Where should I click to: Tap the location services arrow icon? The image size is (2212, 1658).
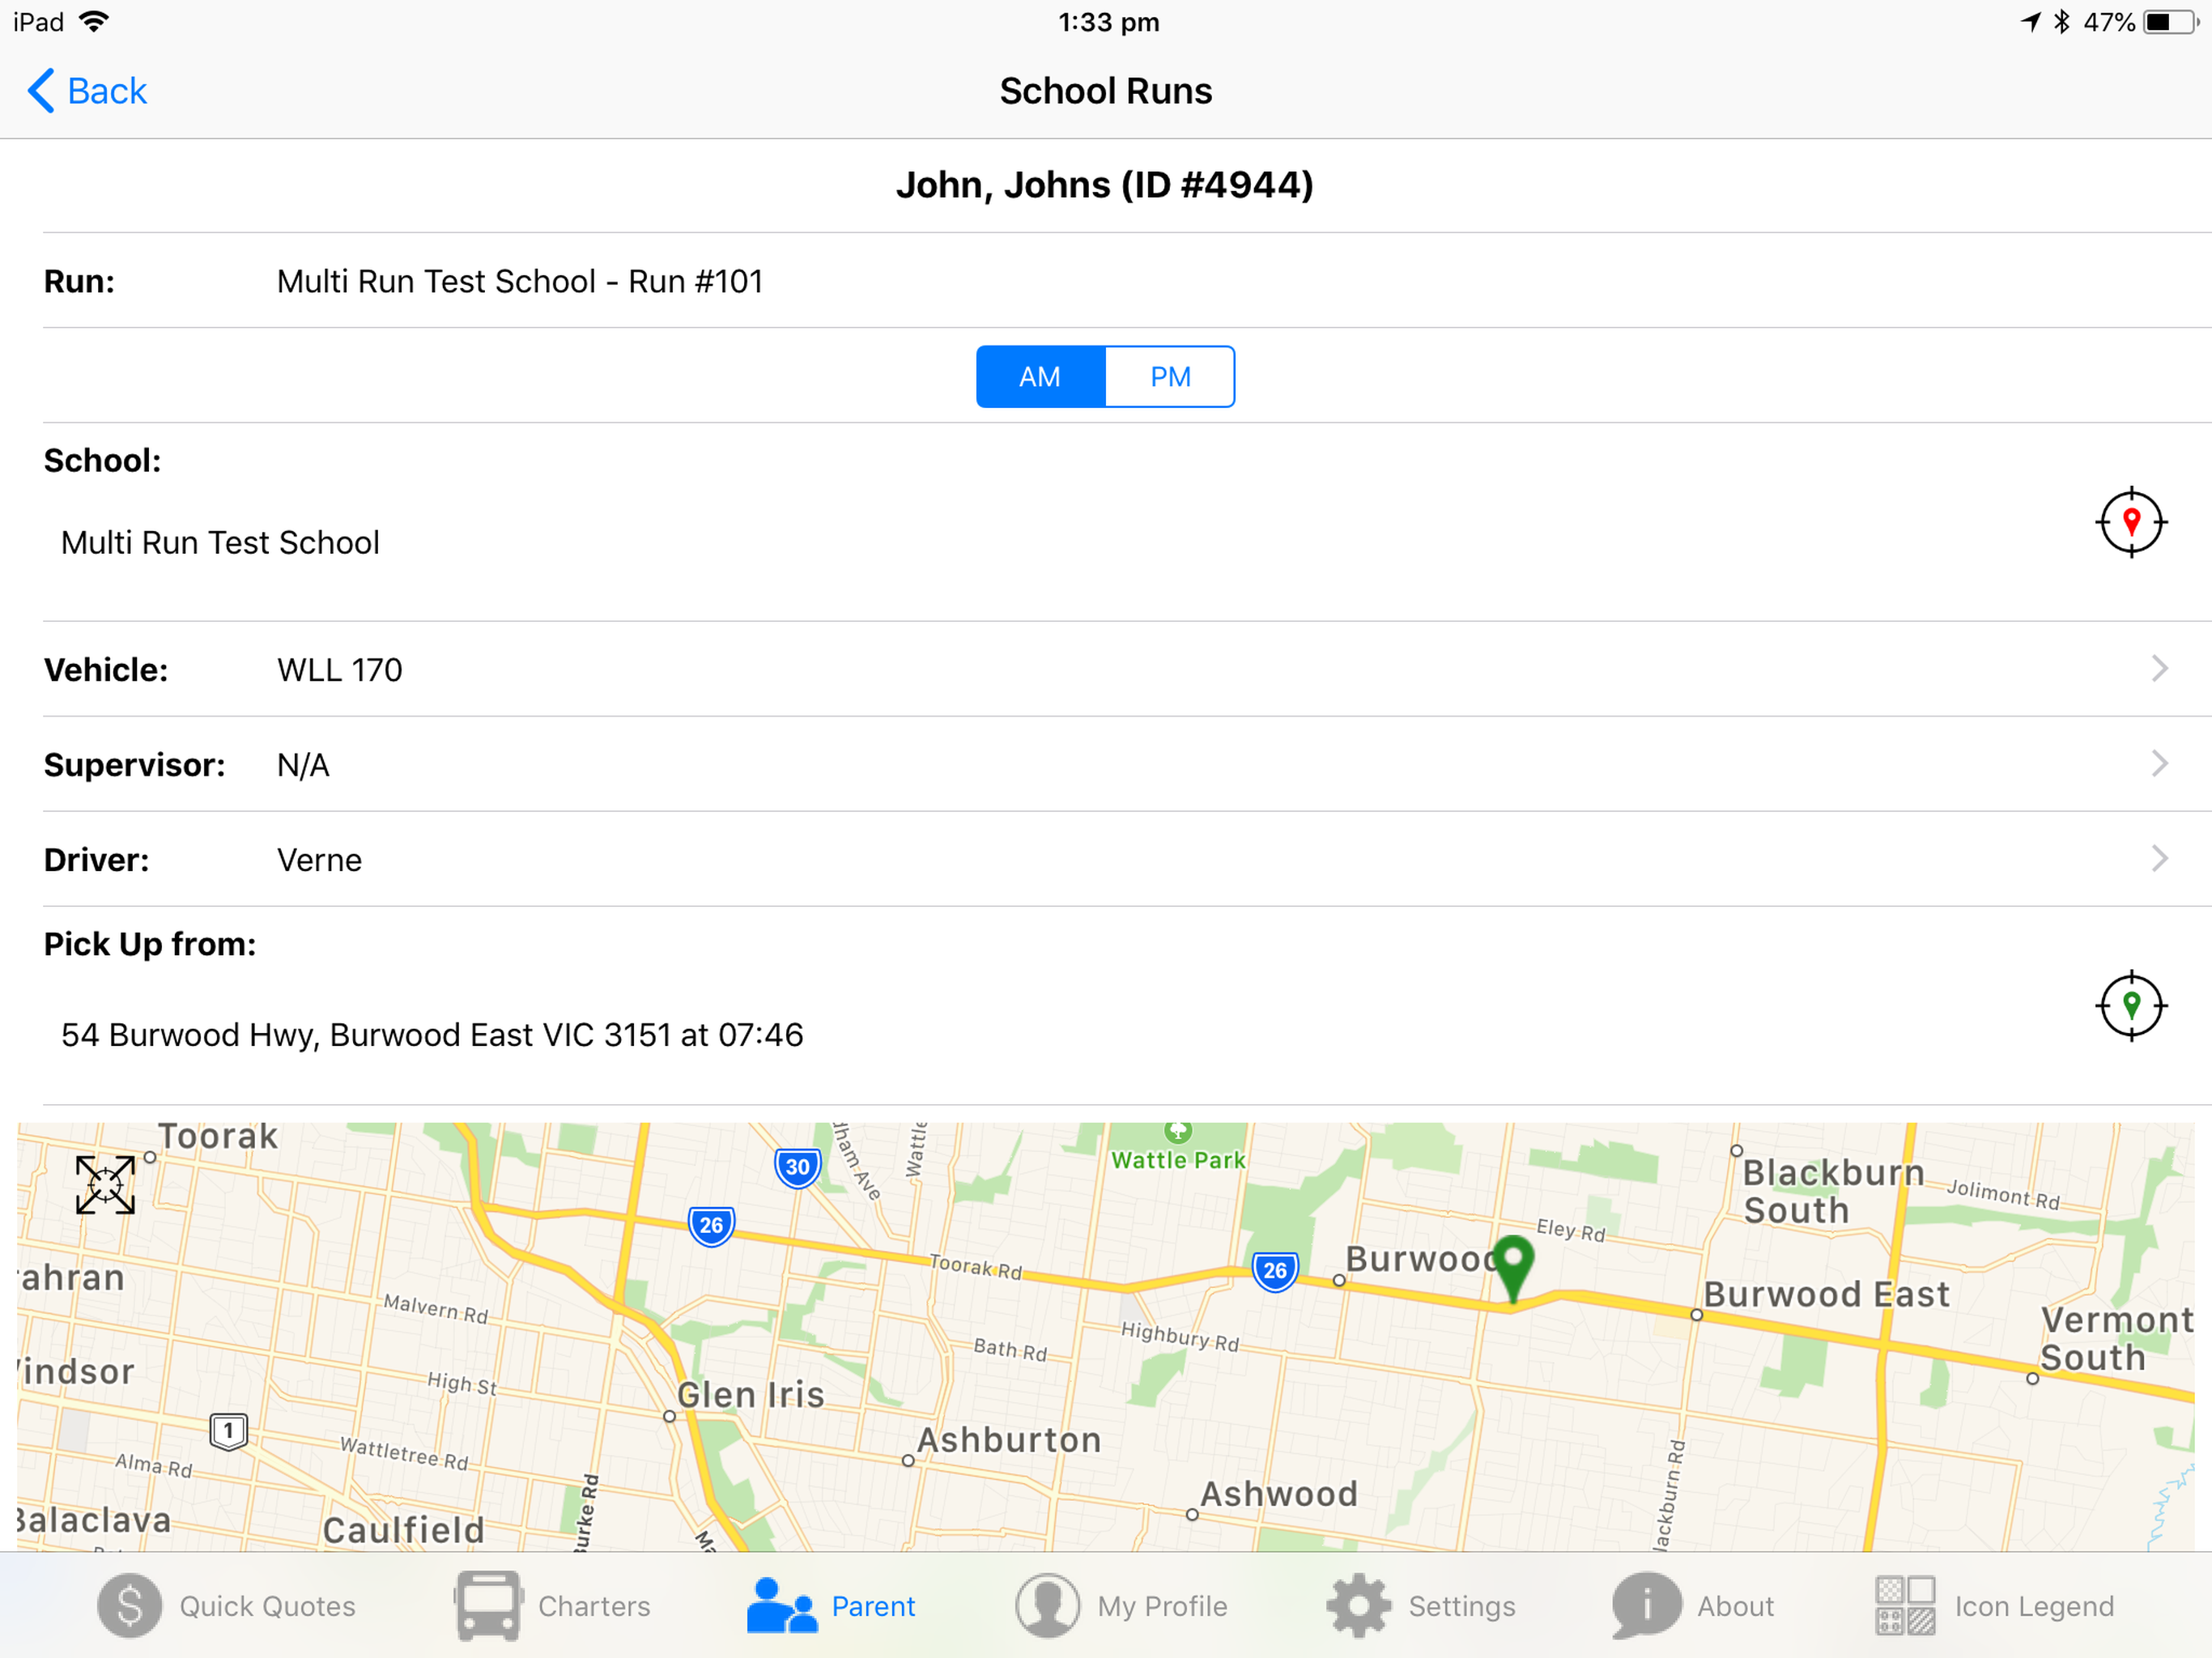[x=2030, y=22]
